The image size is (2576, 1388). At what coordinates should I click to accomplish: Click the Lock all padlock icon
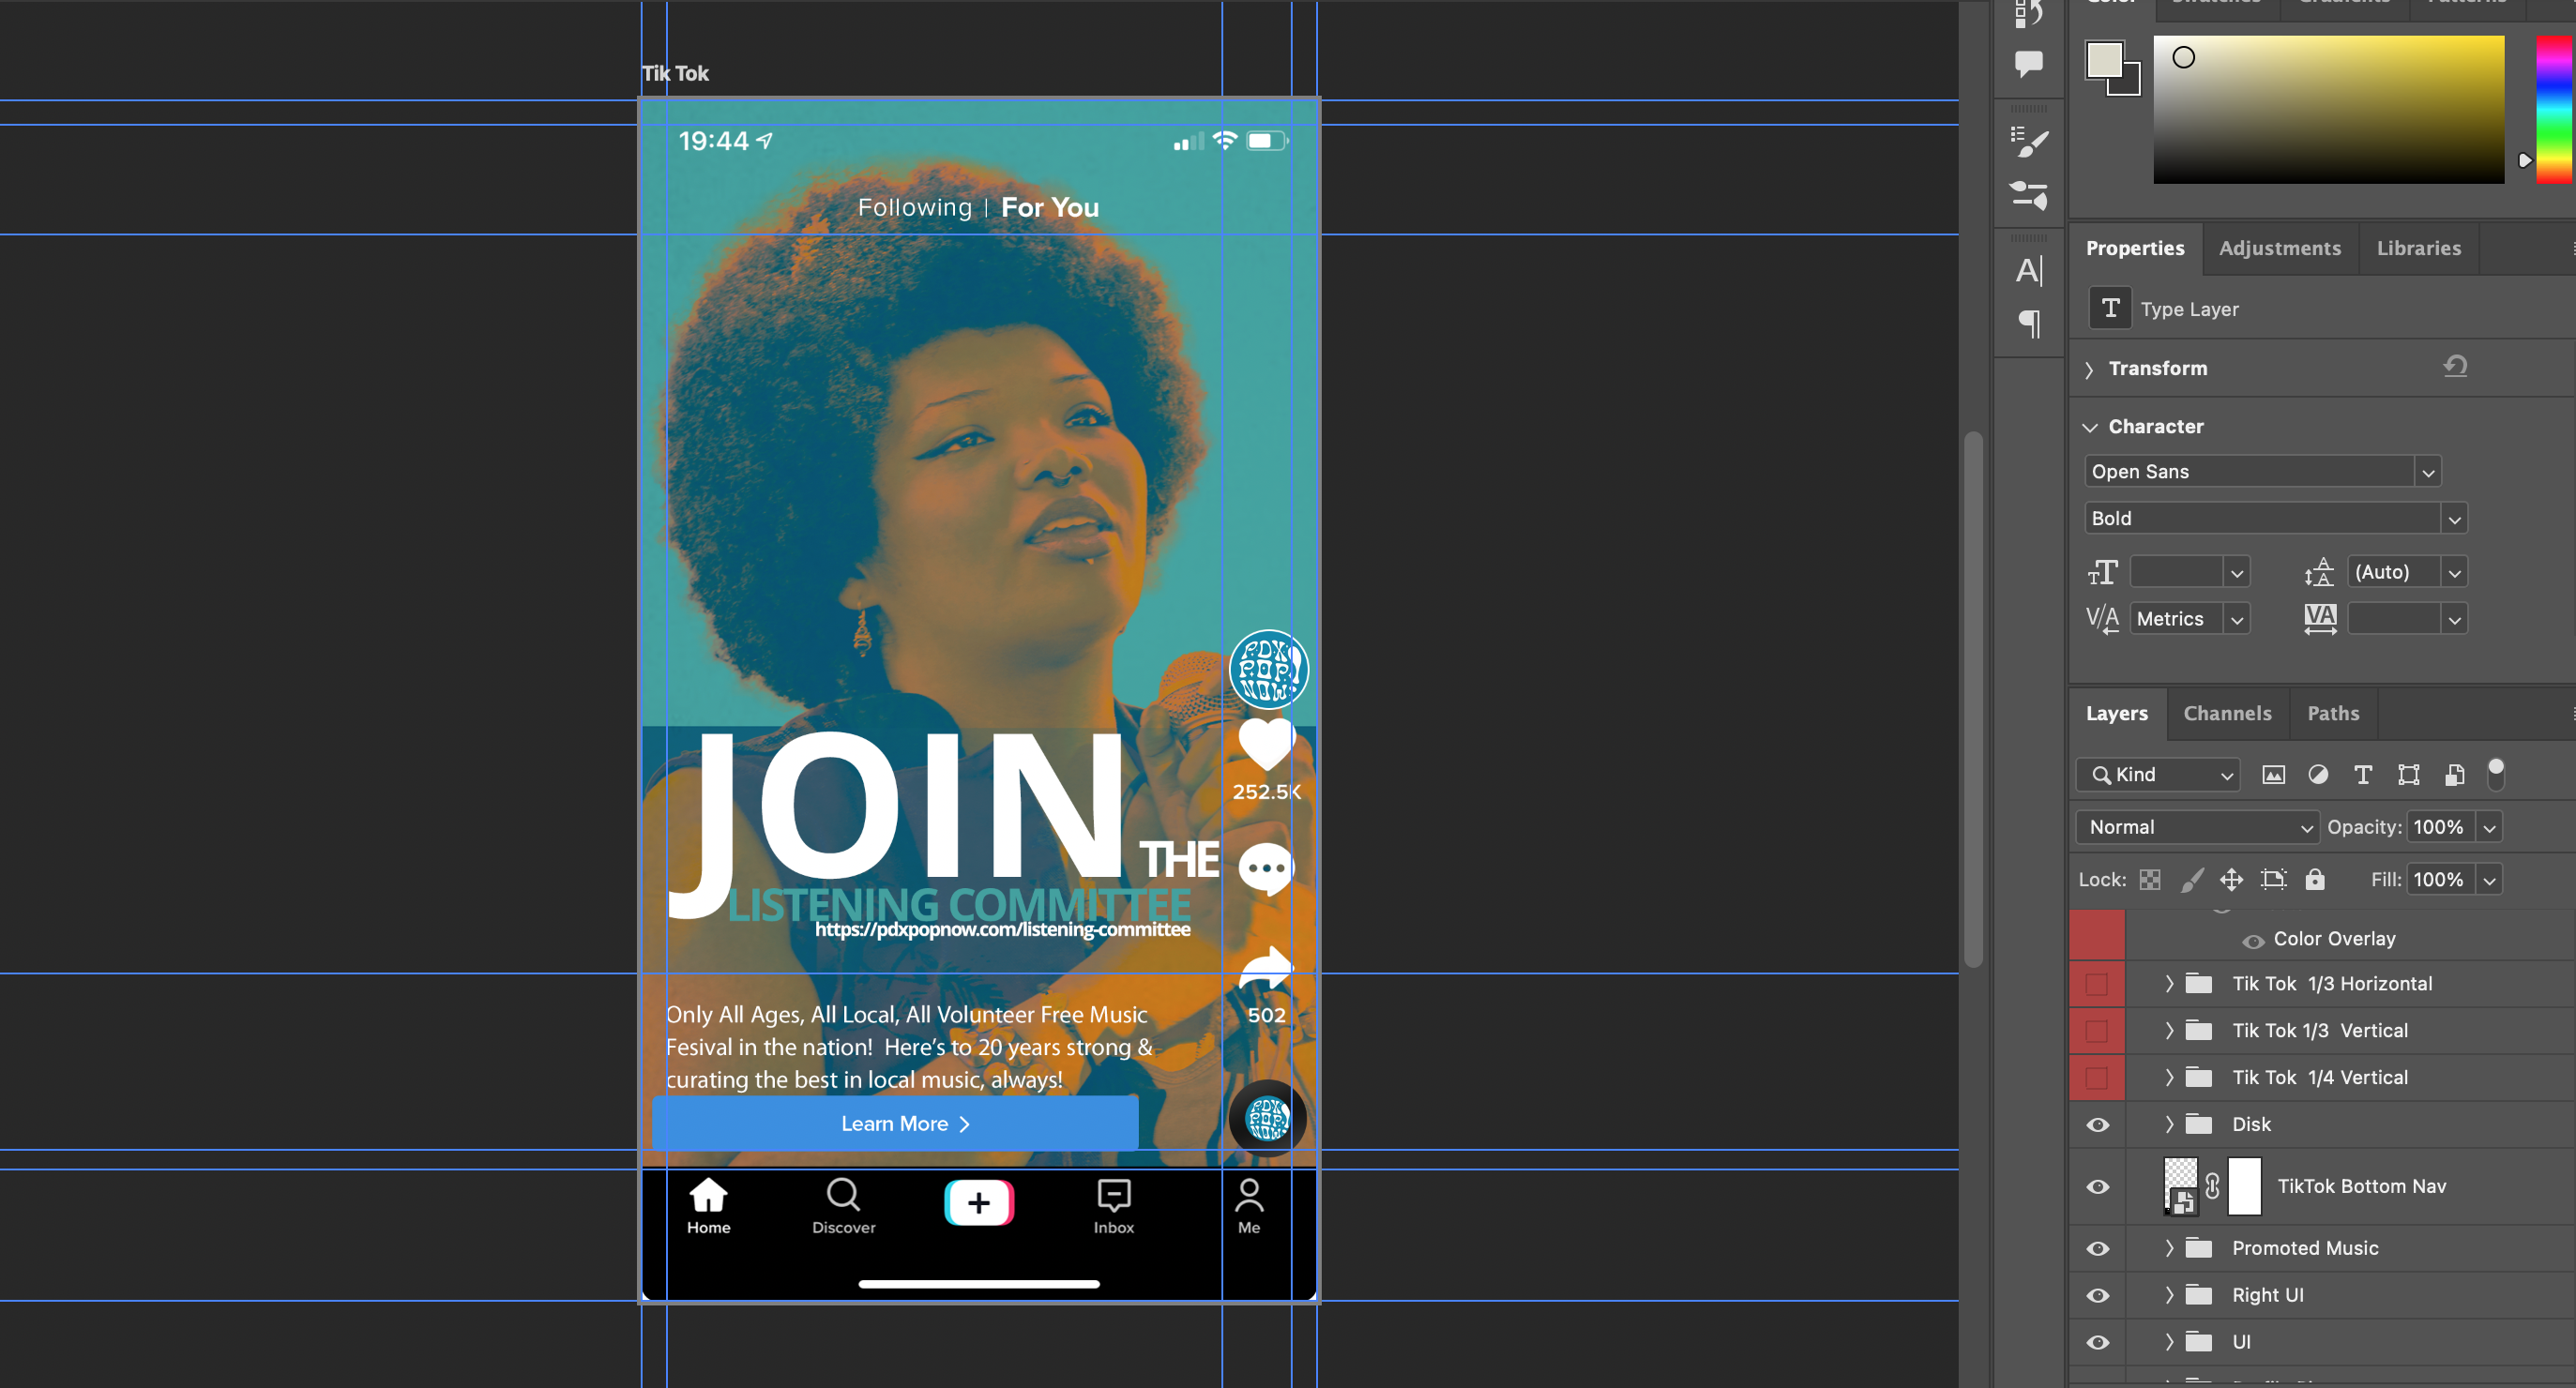coord(2315,880)
